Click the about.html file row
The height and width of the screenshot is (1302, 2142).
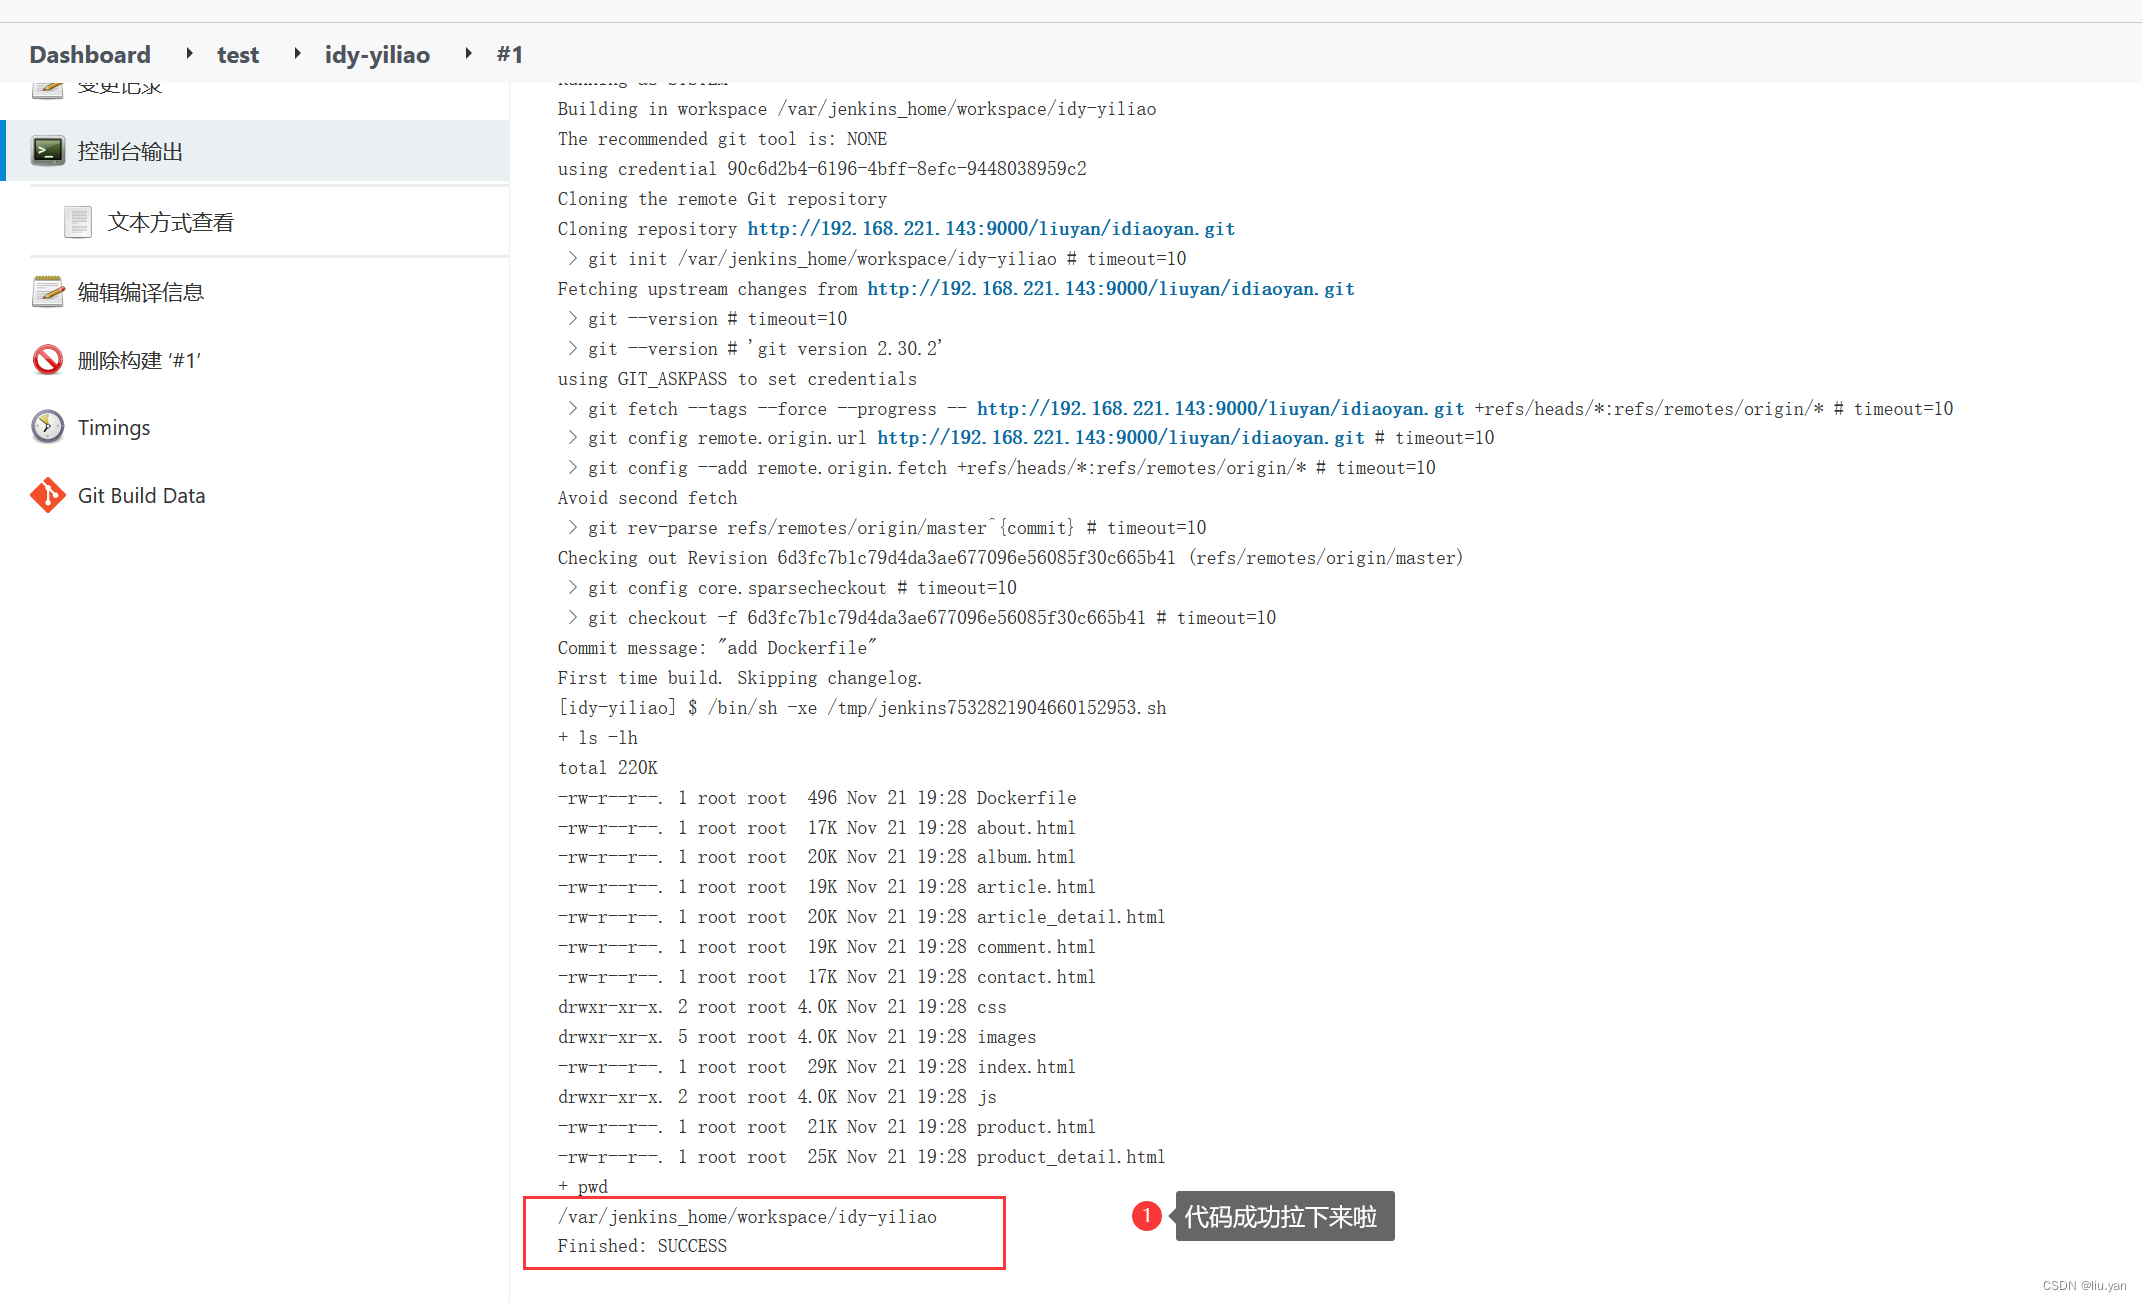(817, 827)
